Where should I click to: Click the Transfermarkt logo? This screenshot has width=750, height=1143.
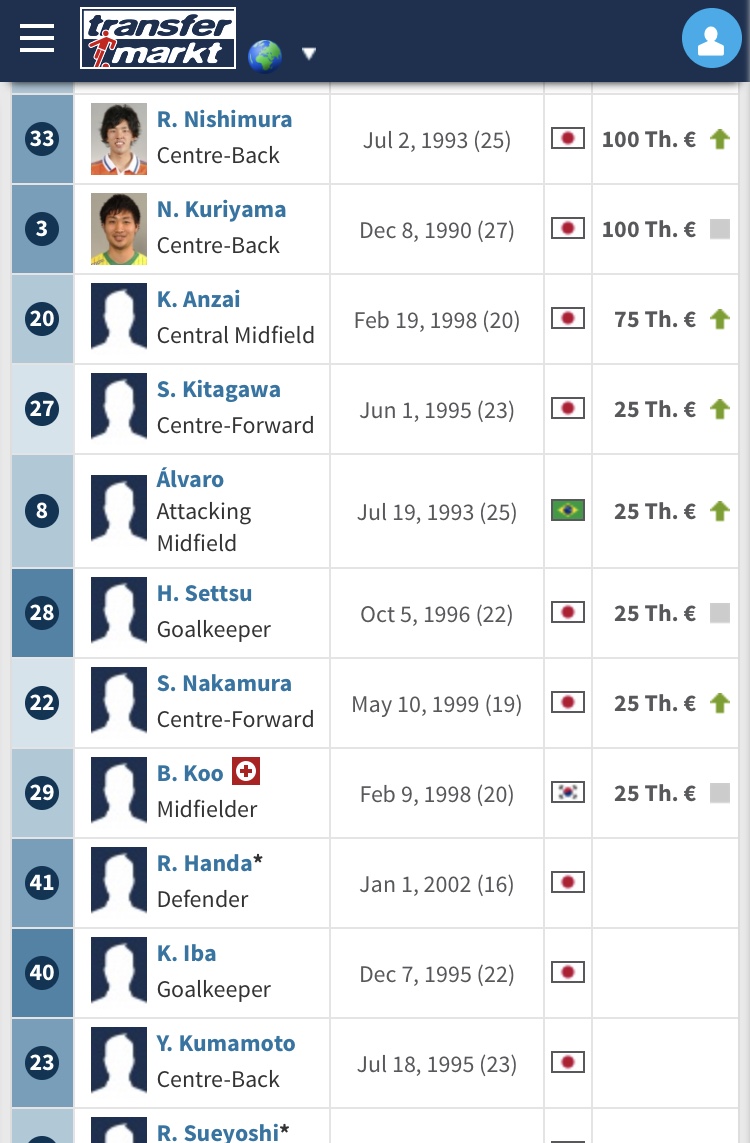click(x=158, y=38)
